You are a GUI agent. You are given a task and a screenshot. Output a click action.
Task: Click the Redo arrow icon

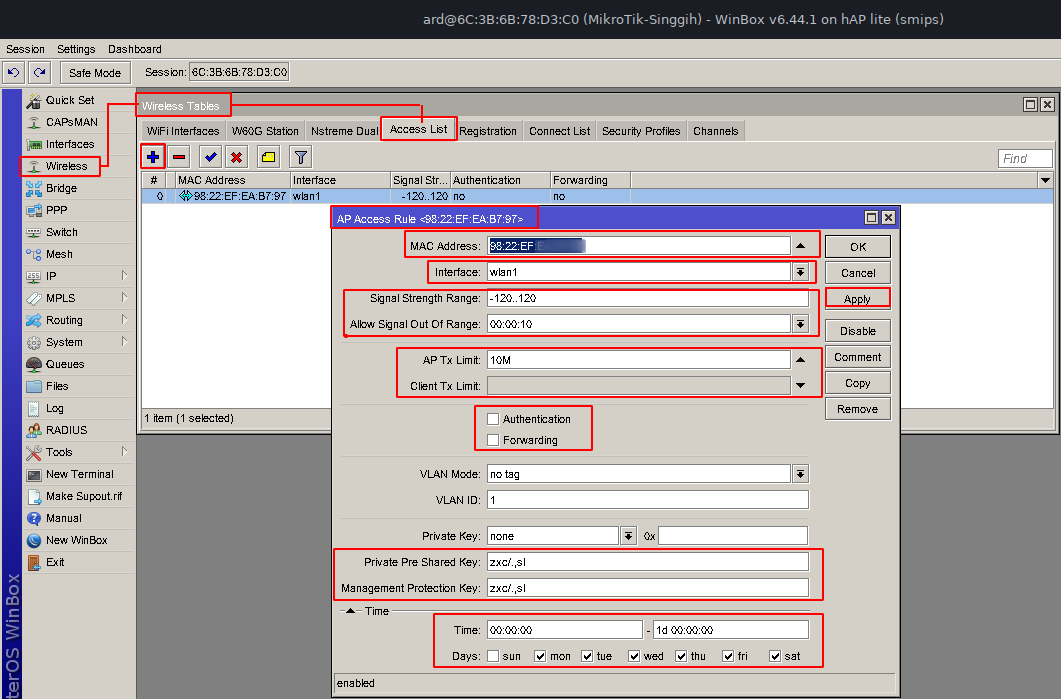39,72
